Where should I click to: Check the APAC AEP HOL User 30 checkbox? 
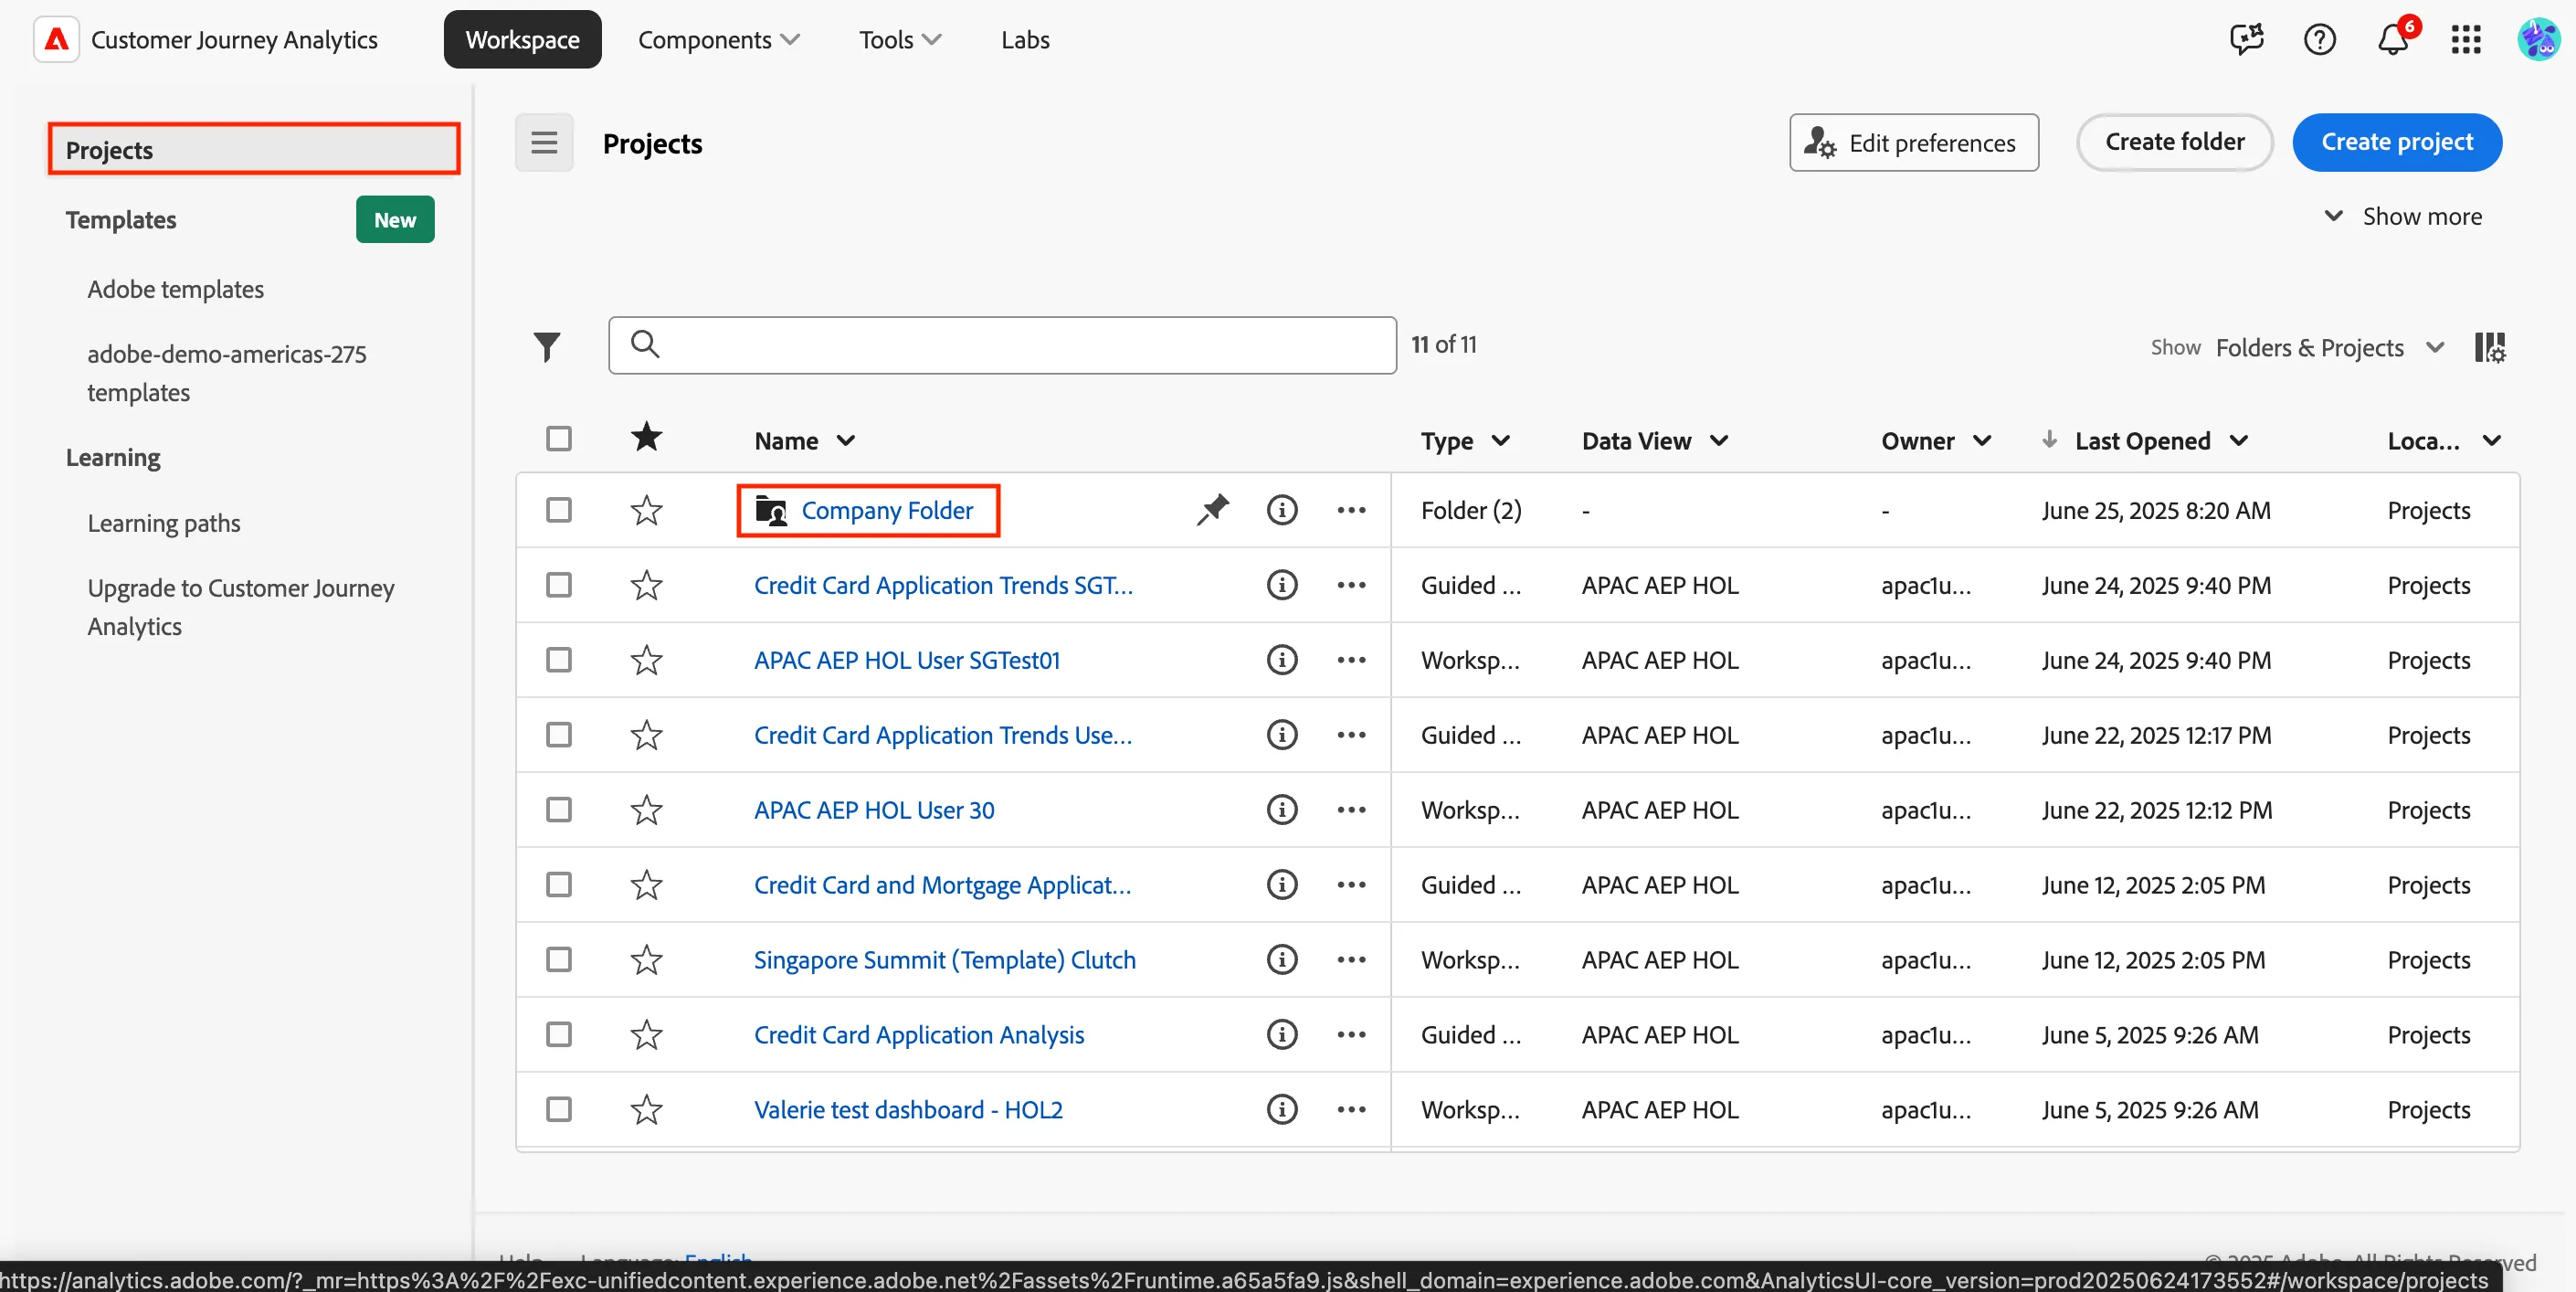pos(559,809)
